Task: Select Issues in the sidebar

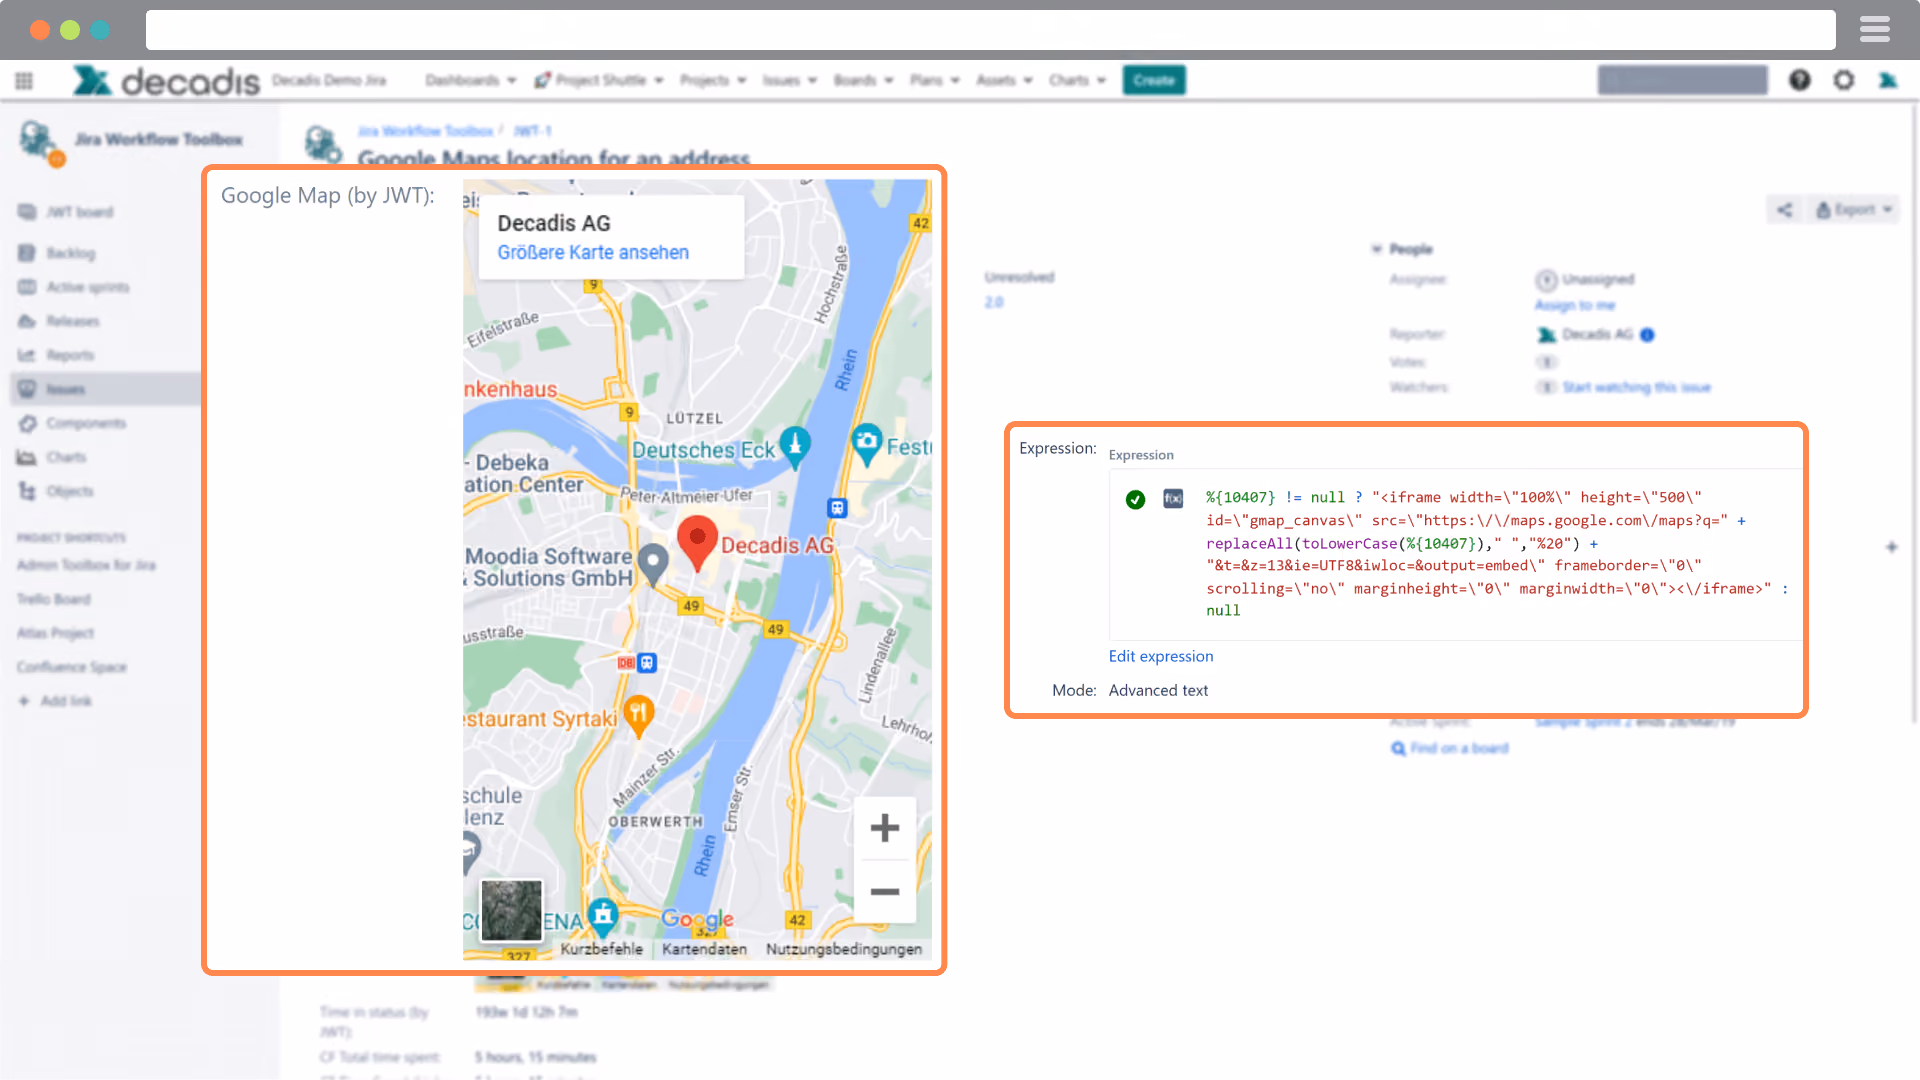Action: click(x=105, y=389)
